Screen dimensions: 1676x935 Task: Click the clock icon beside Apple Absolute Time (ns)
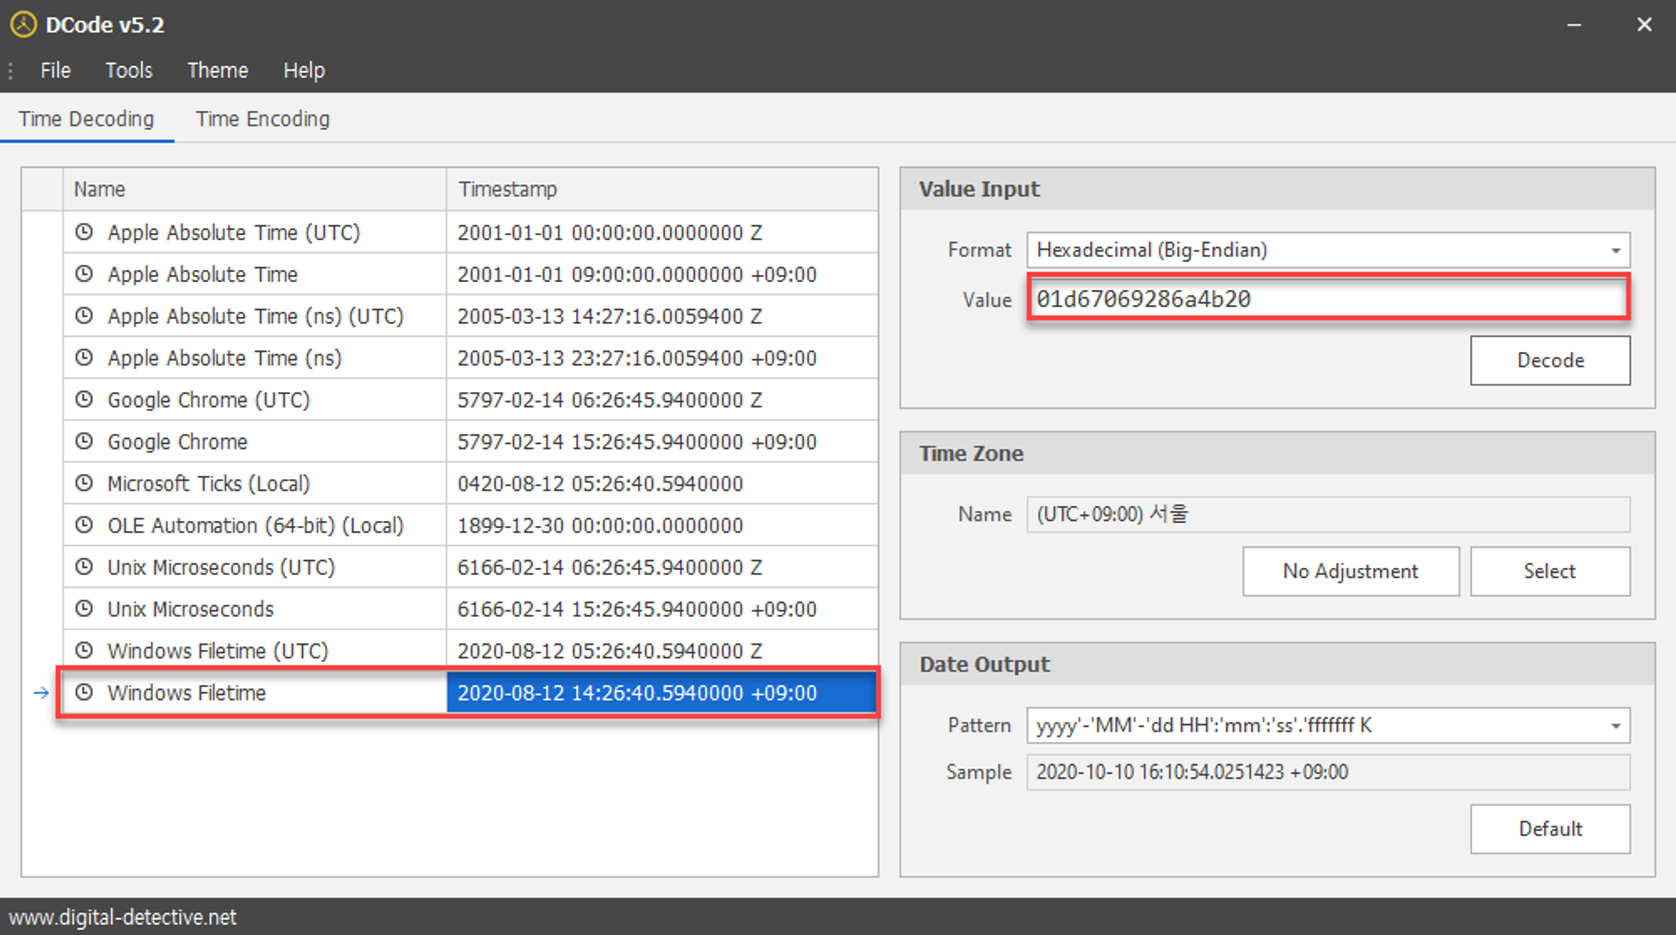[84, 357]
